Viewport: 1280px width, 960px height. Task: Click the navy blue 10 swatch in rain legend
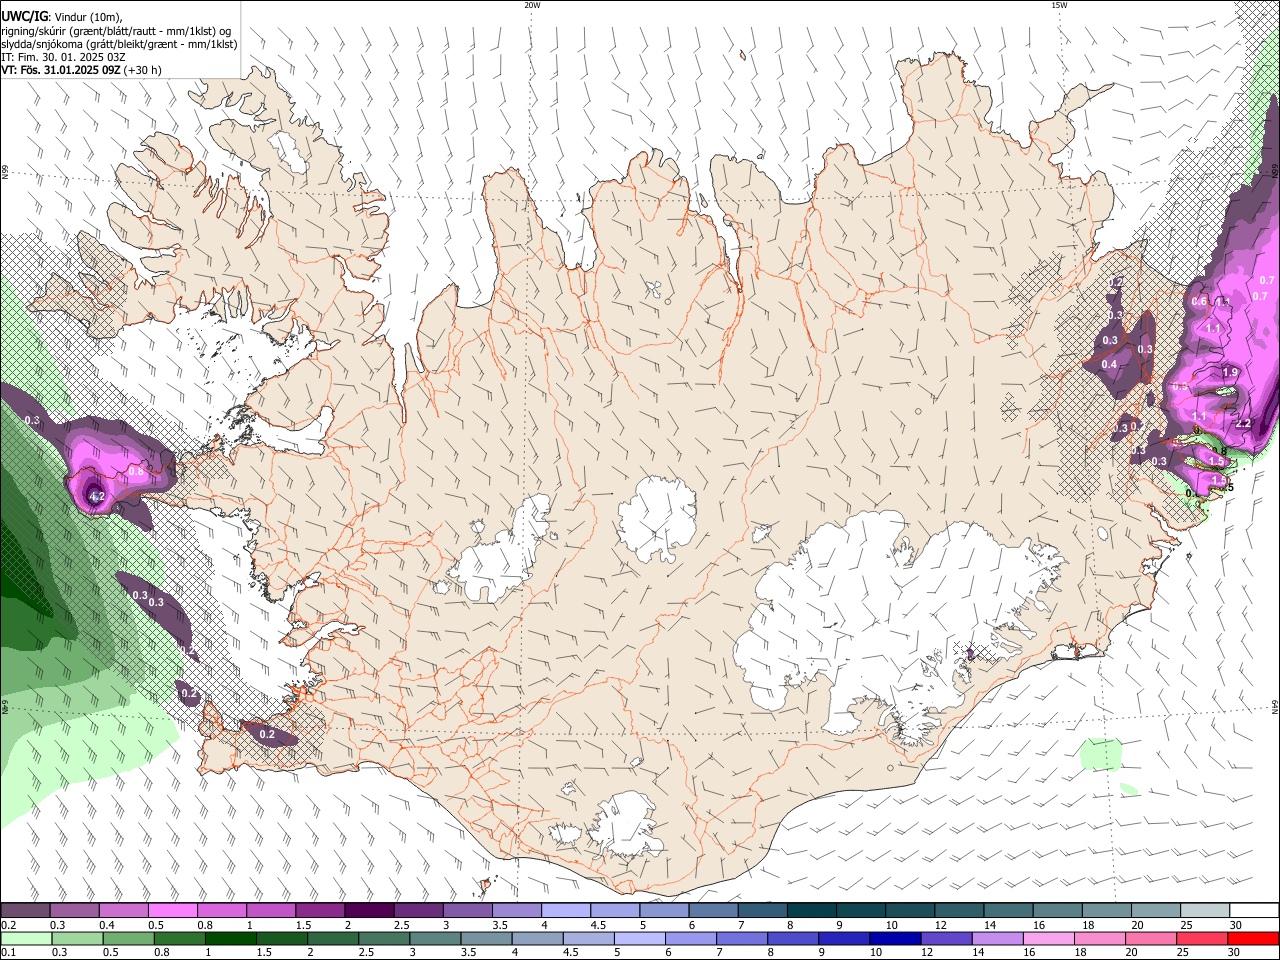(894, 938)
